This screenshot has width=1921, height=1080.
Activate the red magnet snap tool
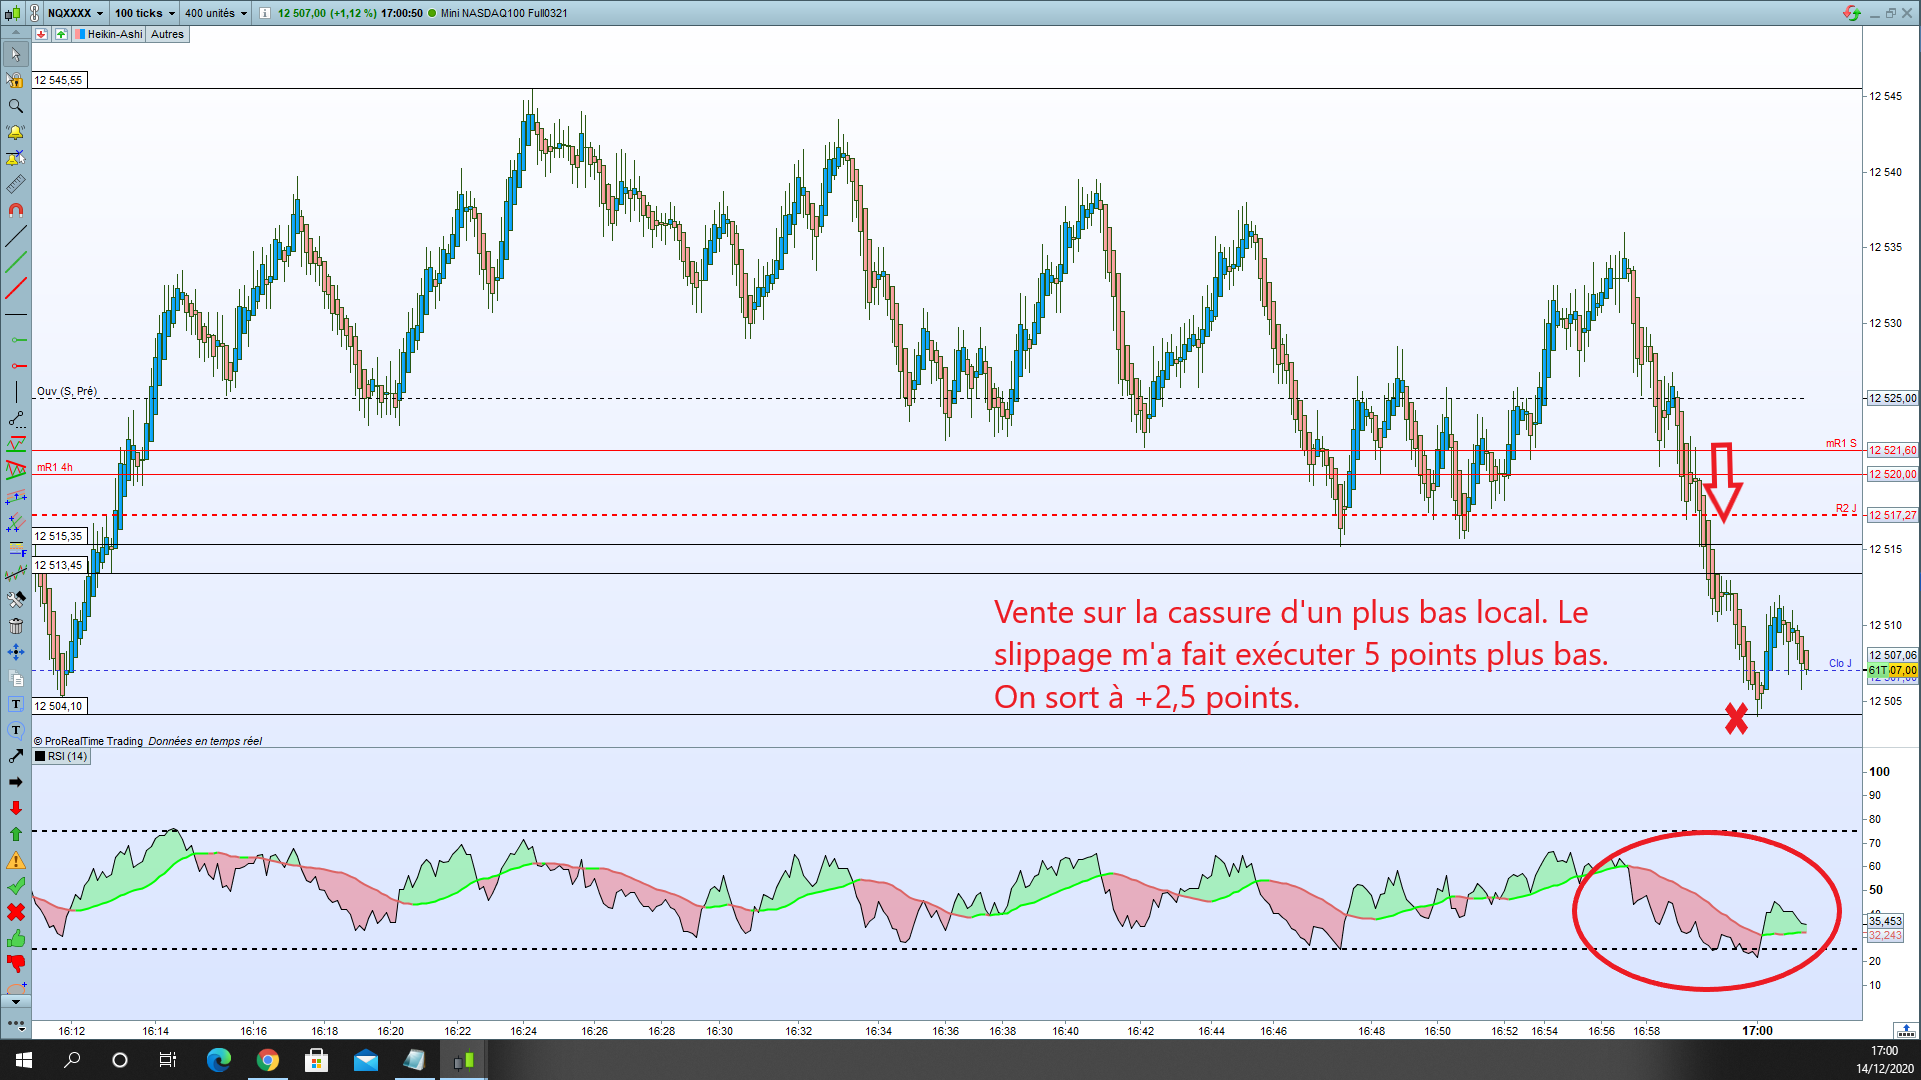coord(15,210)
